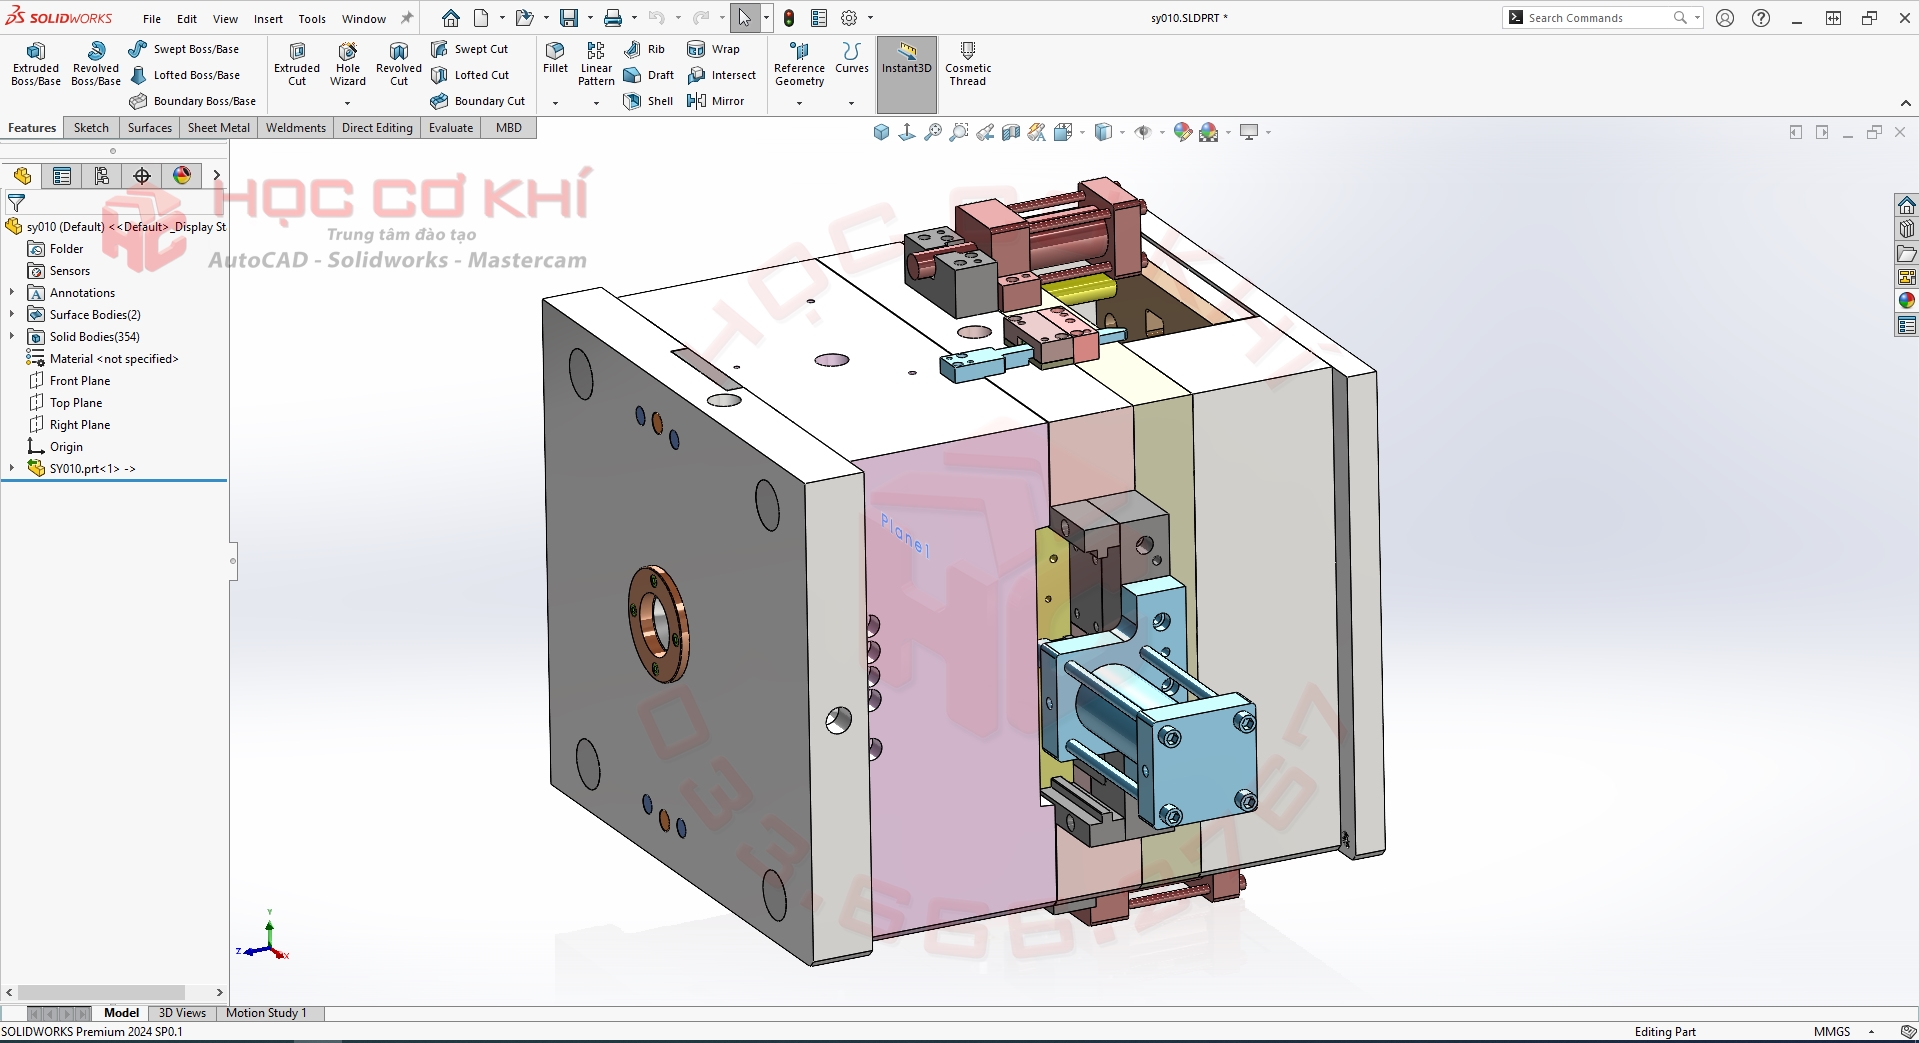Open the Appearances task pane tab
Viewport: 1919px width, 1043px height.
point(1907,301)
